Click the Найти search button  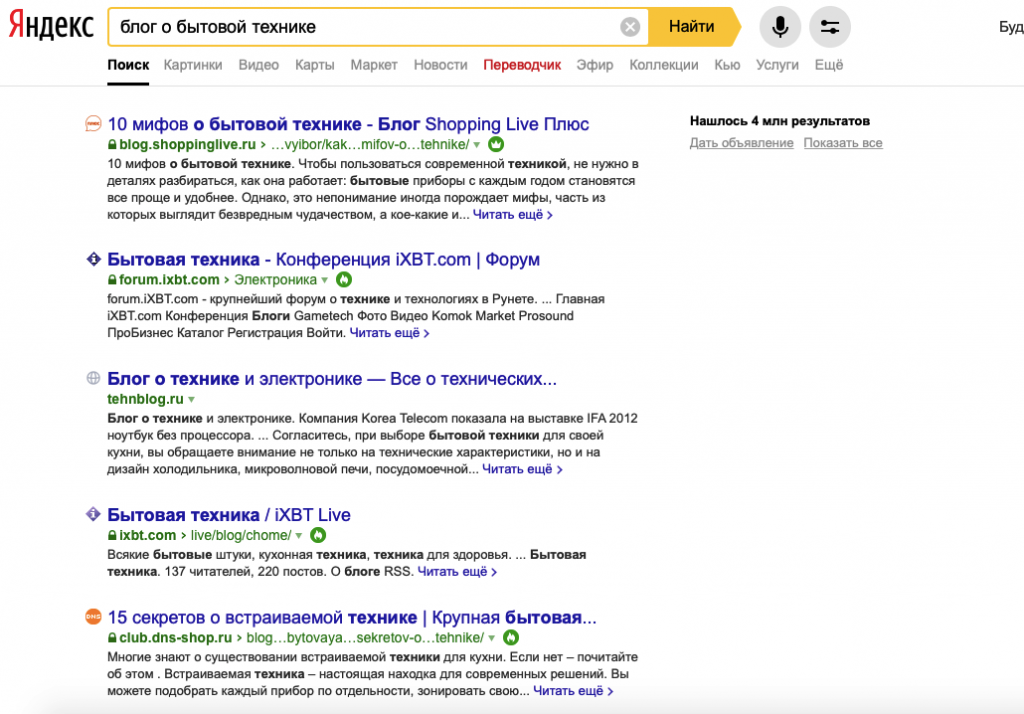coord(692,27)
